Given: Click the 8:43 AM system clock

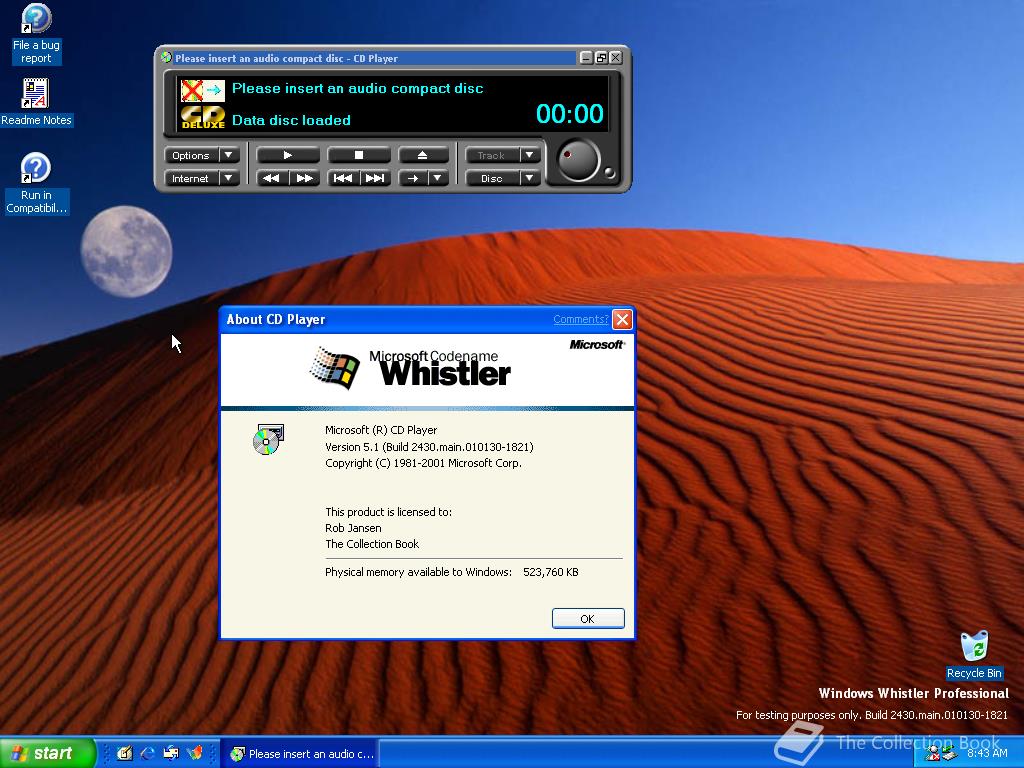Looking at the screenshot, I should (987, 754).
